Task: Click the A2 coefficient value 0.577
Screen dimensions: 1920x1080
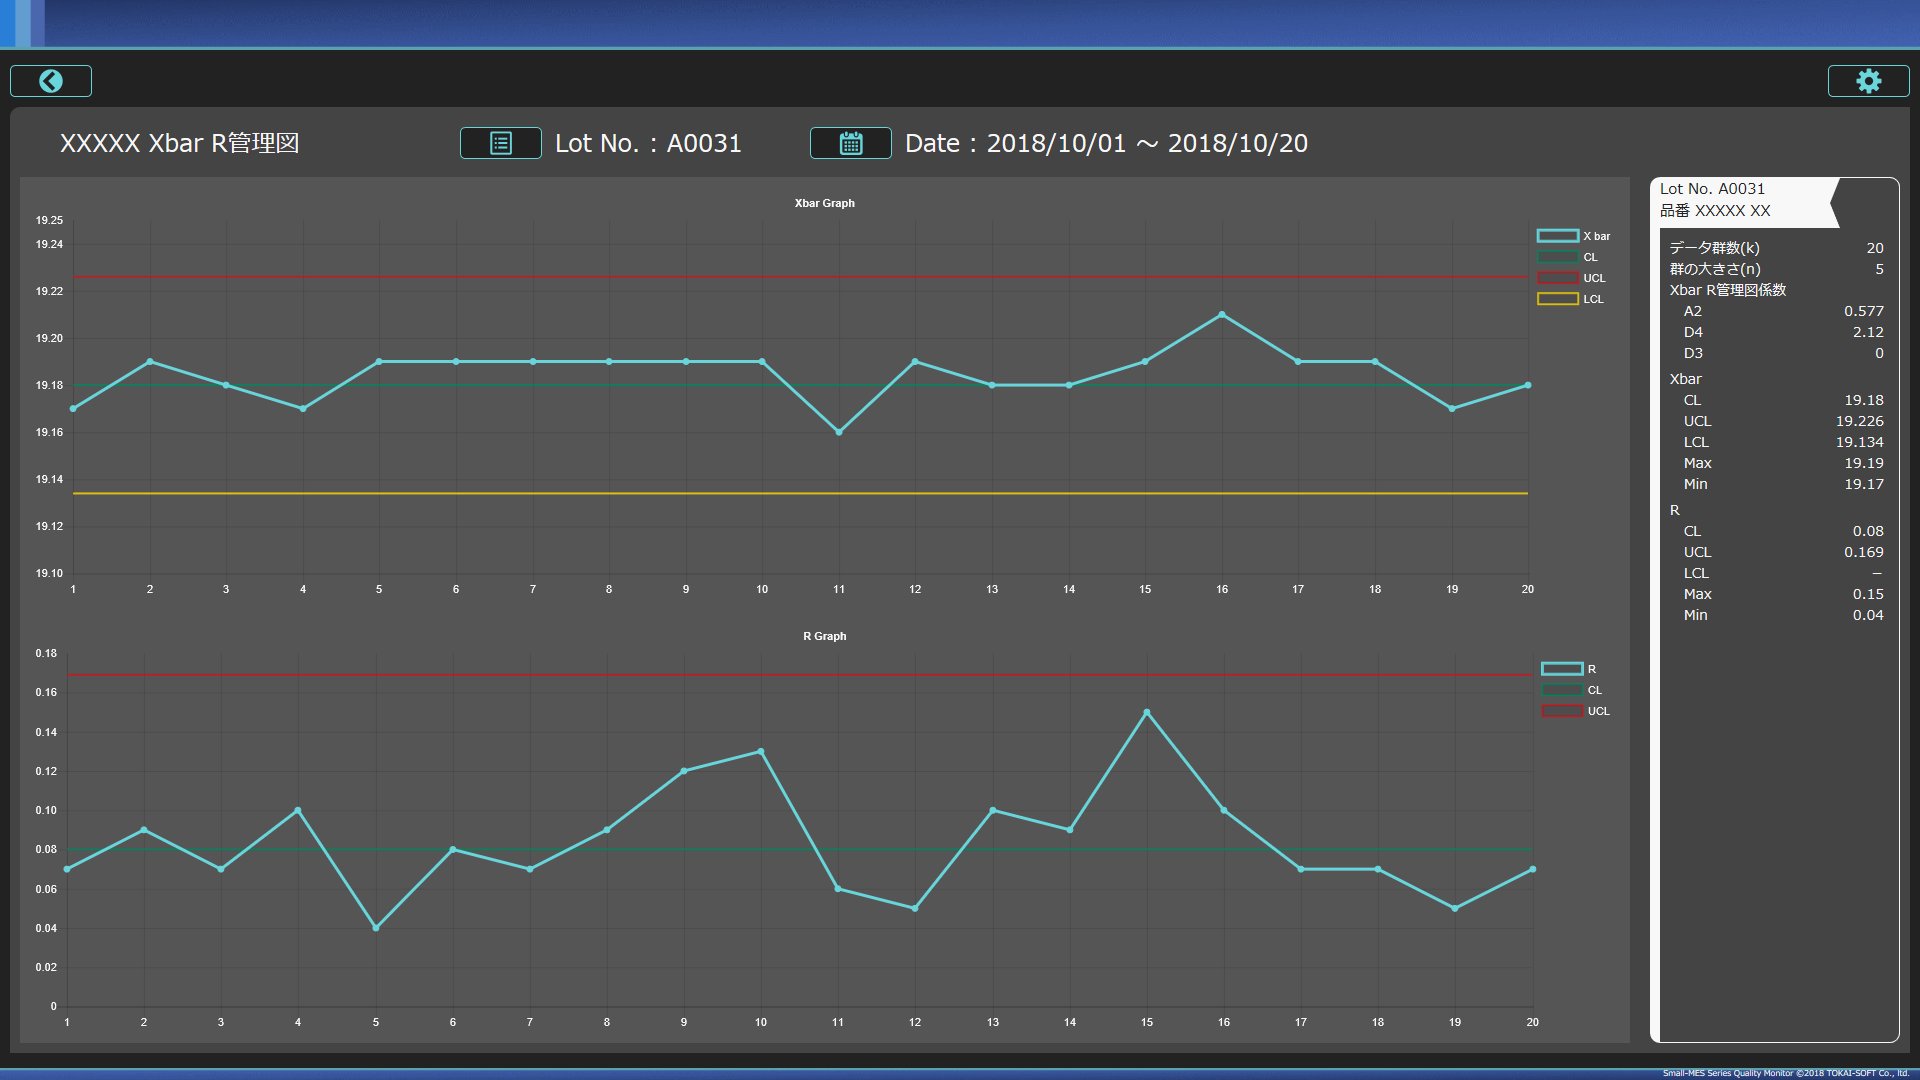Action: coord(1864,311)
